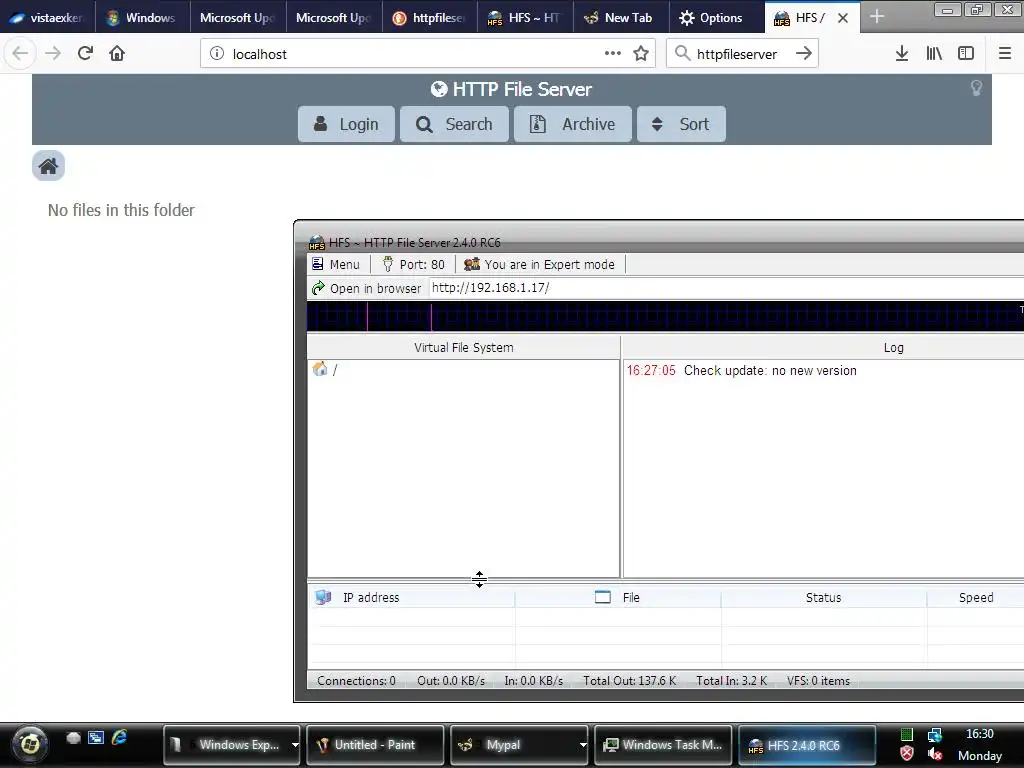Switch to the vistaexker tab
Image resolution: width=1024 pixels, height=768 pixels.
click(47, 18)
